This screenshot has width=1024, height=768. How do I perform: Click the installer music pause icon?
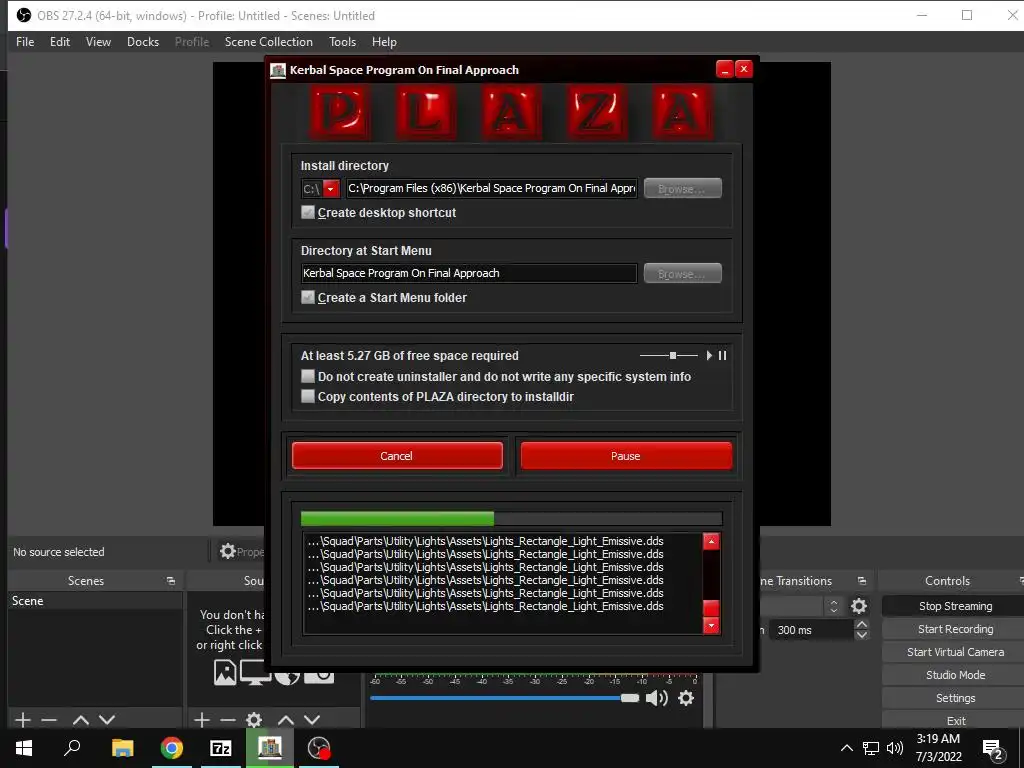[722, 355]
